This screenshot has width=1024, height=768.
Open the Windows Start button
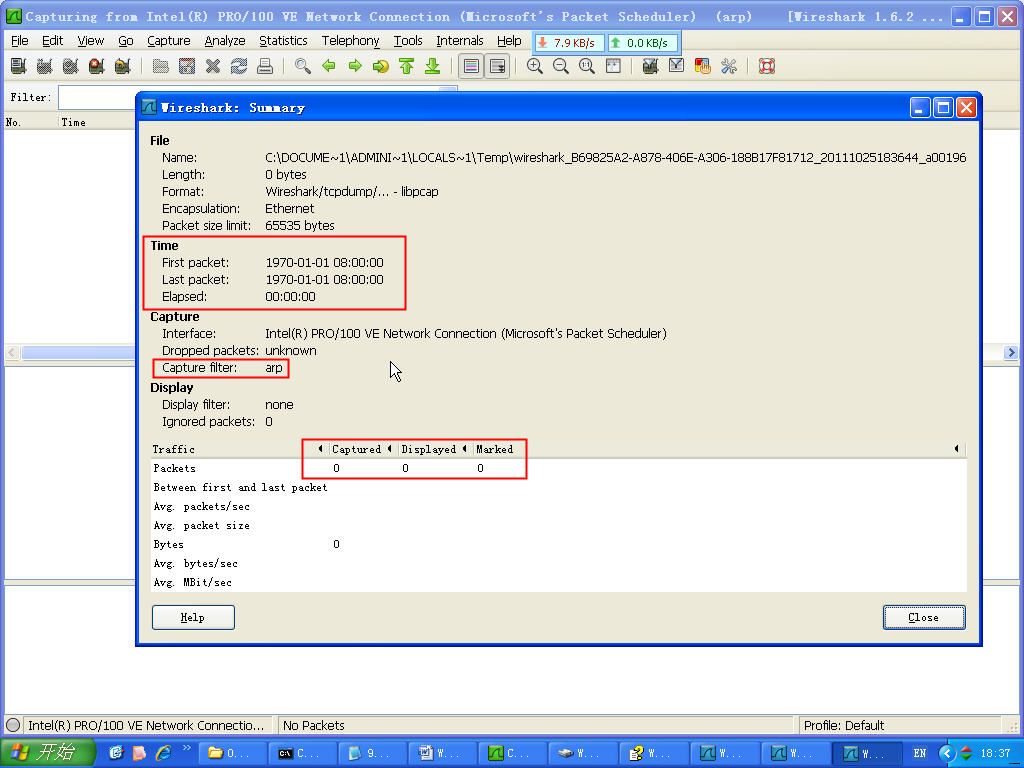[47, 753]
